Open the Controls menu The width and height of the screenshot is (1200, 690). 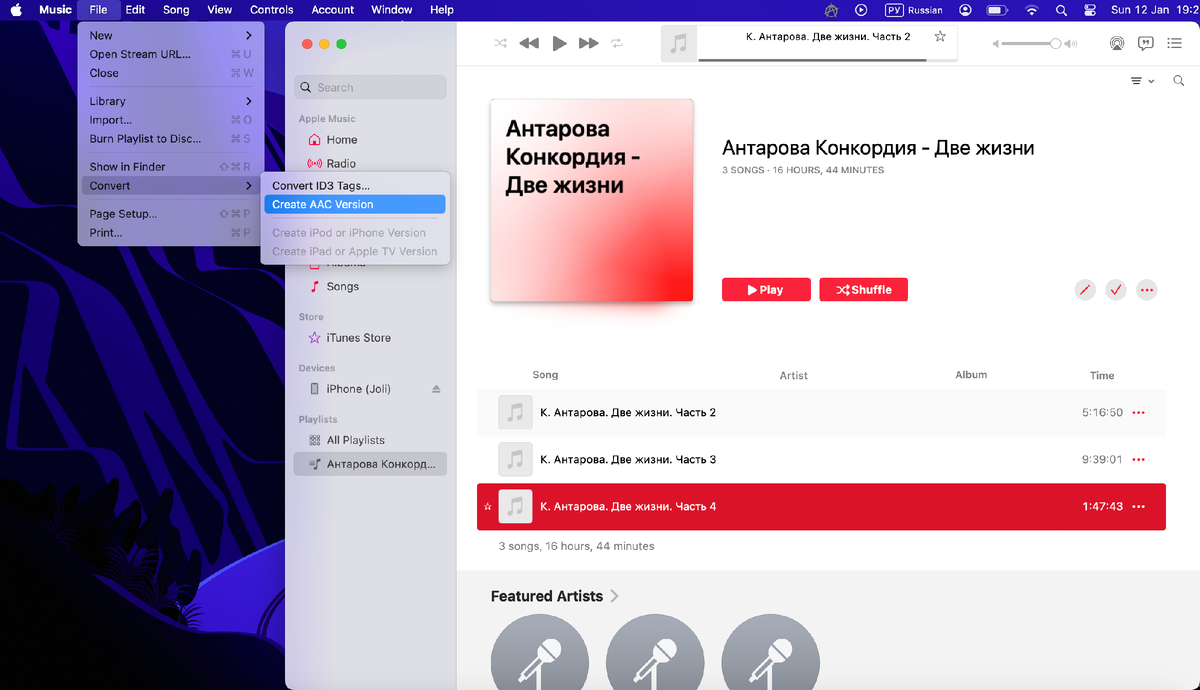point(272,10)
